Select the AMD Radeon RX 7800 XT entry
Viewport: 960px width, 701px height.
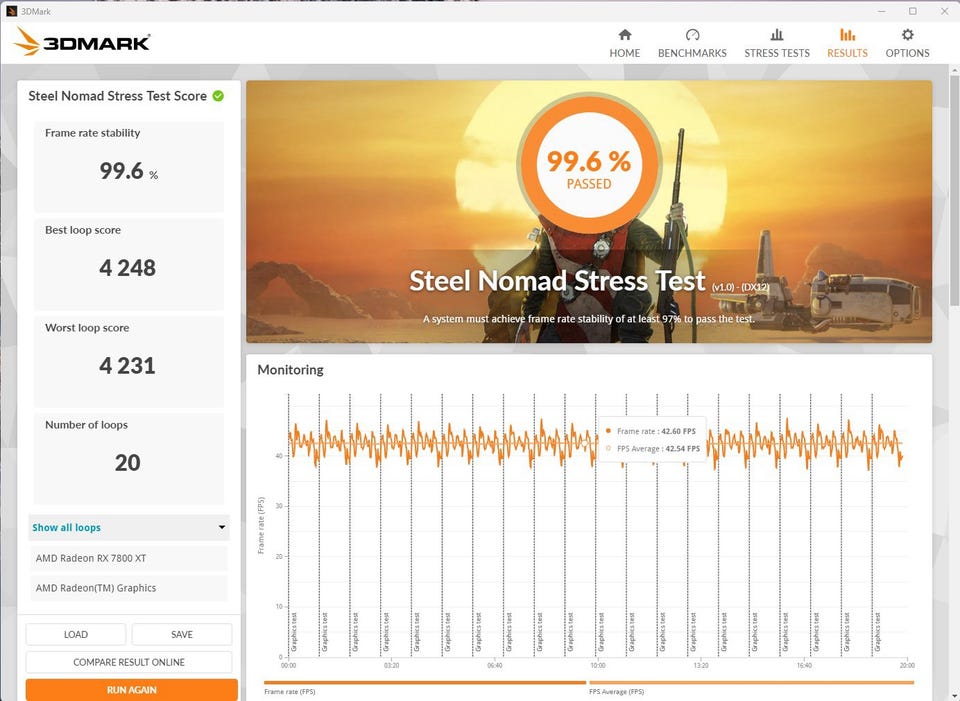(129, 558)
